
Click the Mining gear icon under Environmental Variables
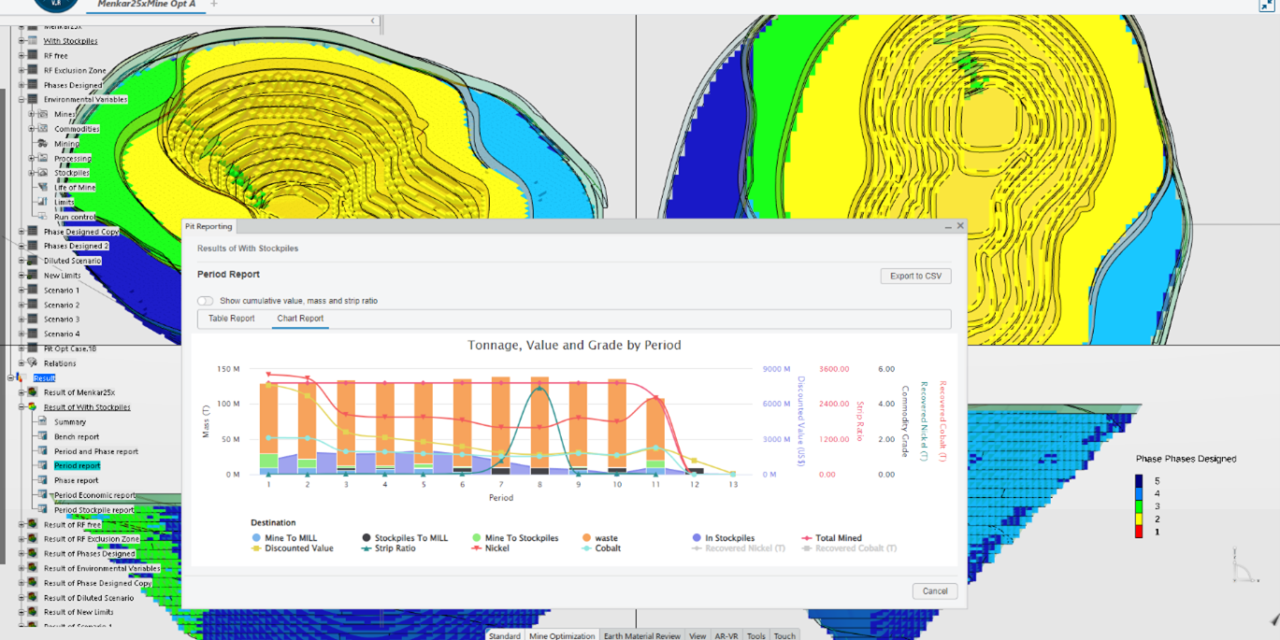42,144
